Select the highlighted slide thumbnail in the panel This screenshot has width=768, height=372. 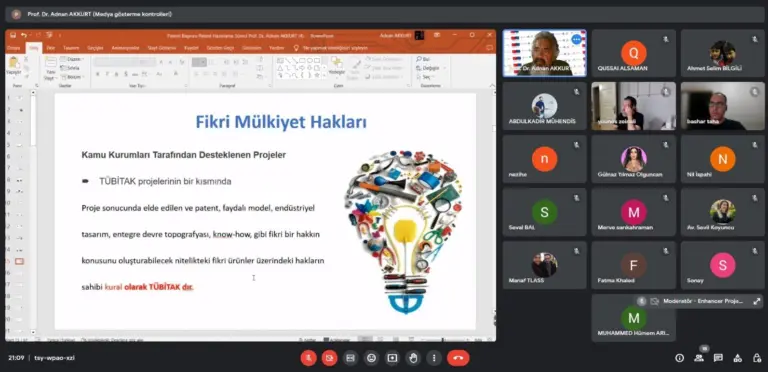point(19,261)
